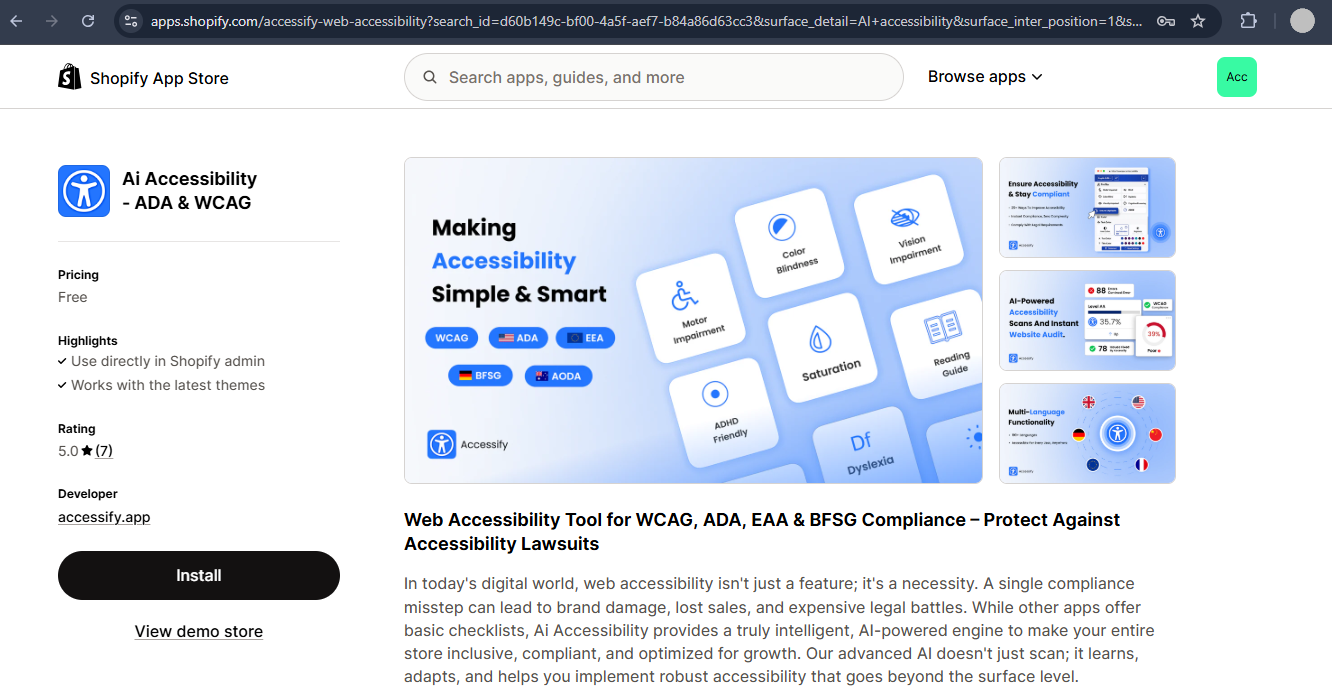Install the Ai Accessibility app
Image resolution: width=1332 pixels, height=699 pixels.
tap(198, 575)
